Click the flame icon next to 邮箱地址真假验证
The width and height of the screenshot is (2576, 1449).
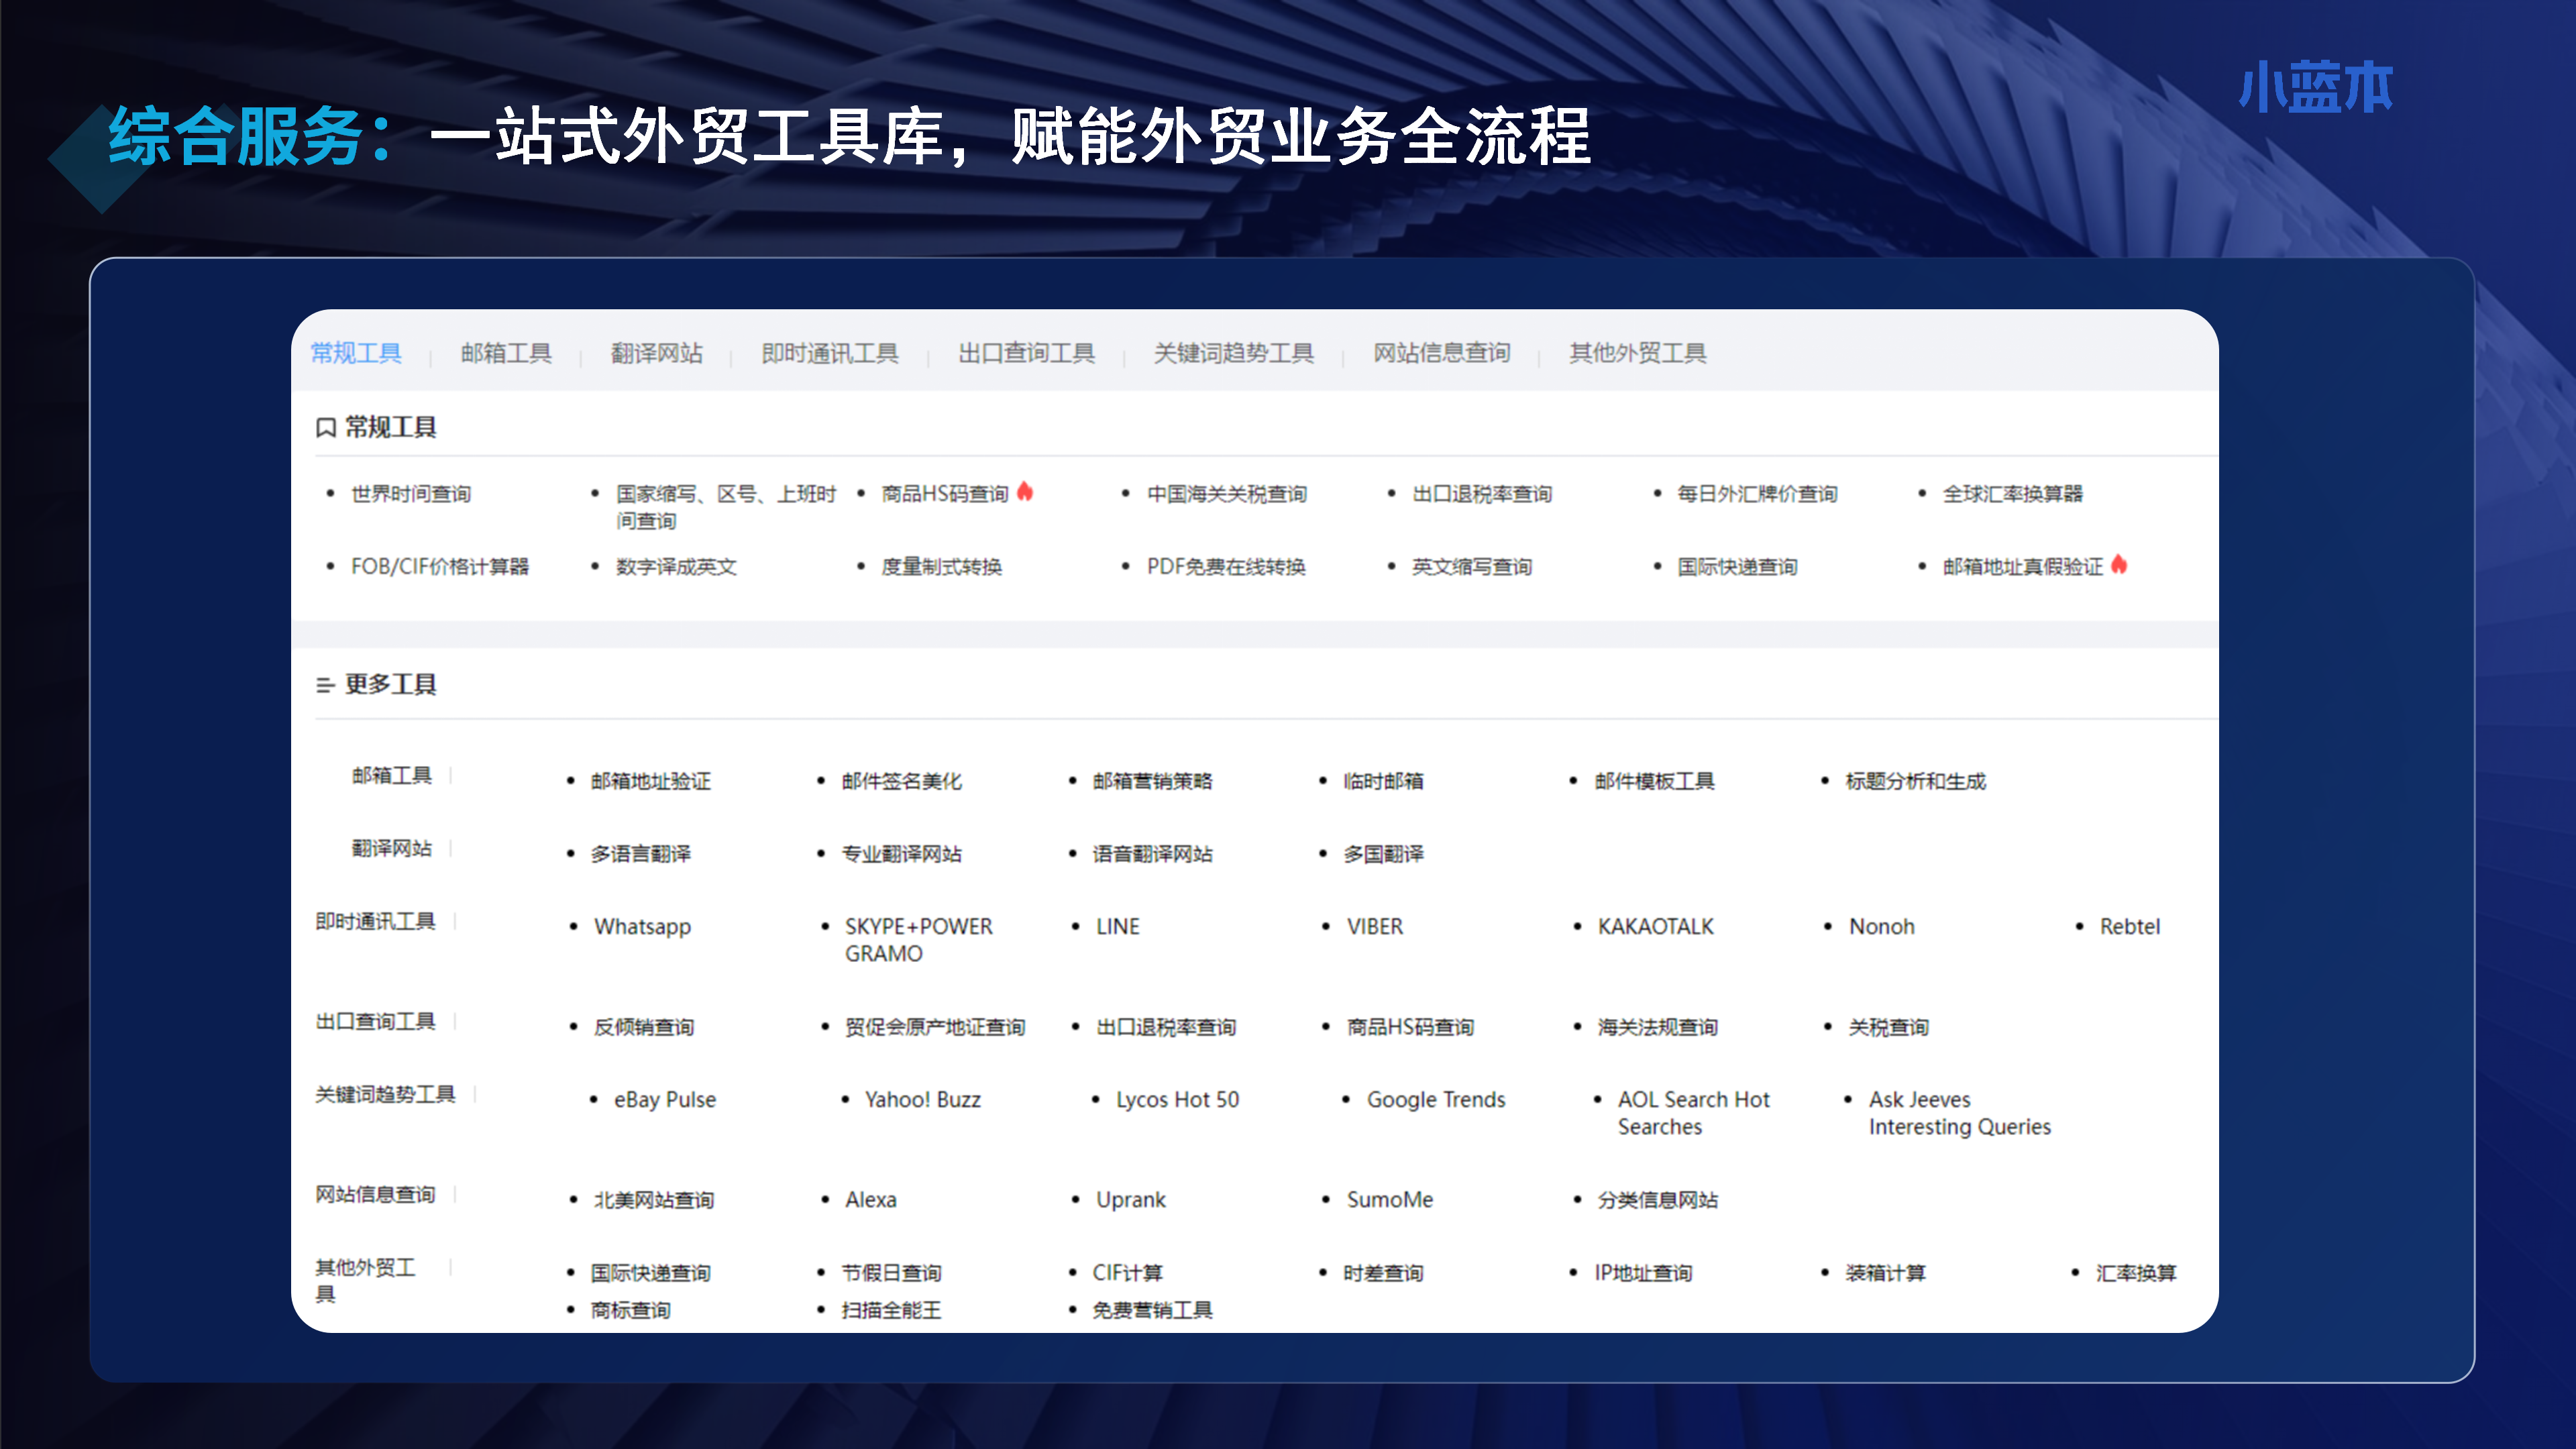[x=2119, y=565]
